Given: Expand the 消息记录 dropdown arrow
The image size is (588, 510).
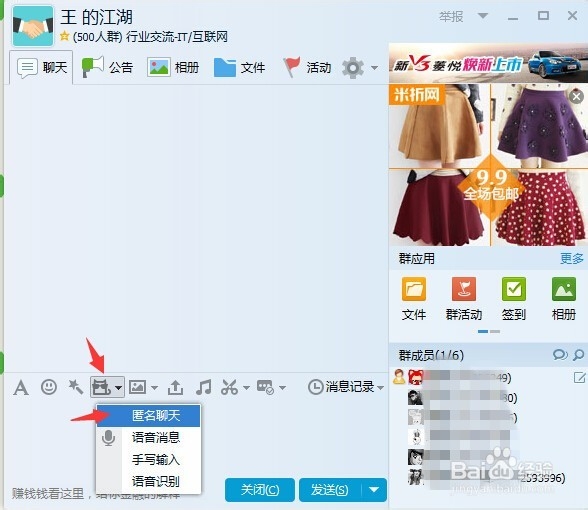Looking at the screenshot, I should (380, 387).
